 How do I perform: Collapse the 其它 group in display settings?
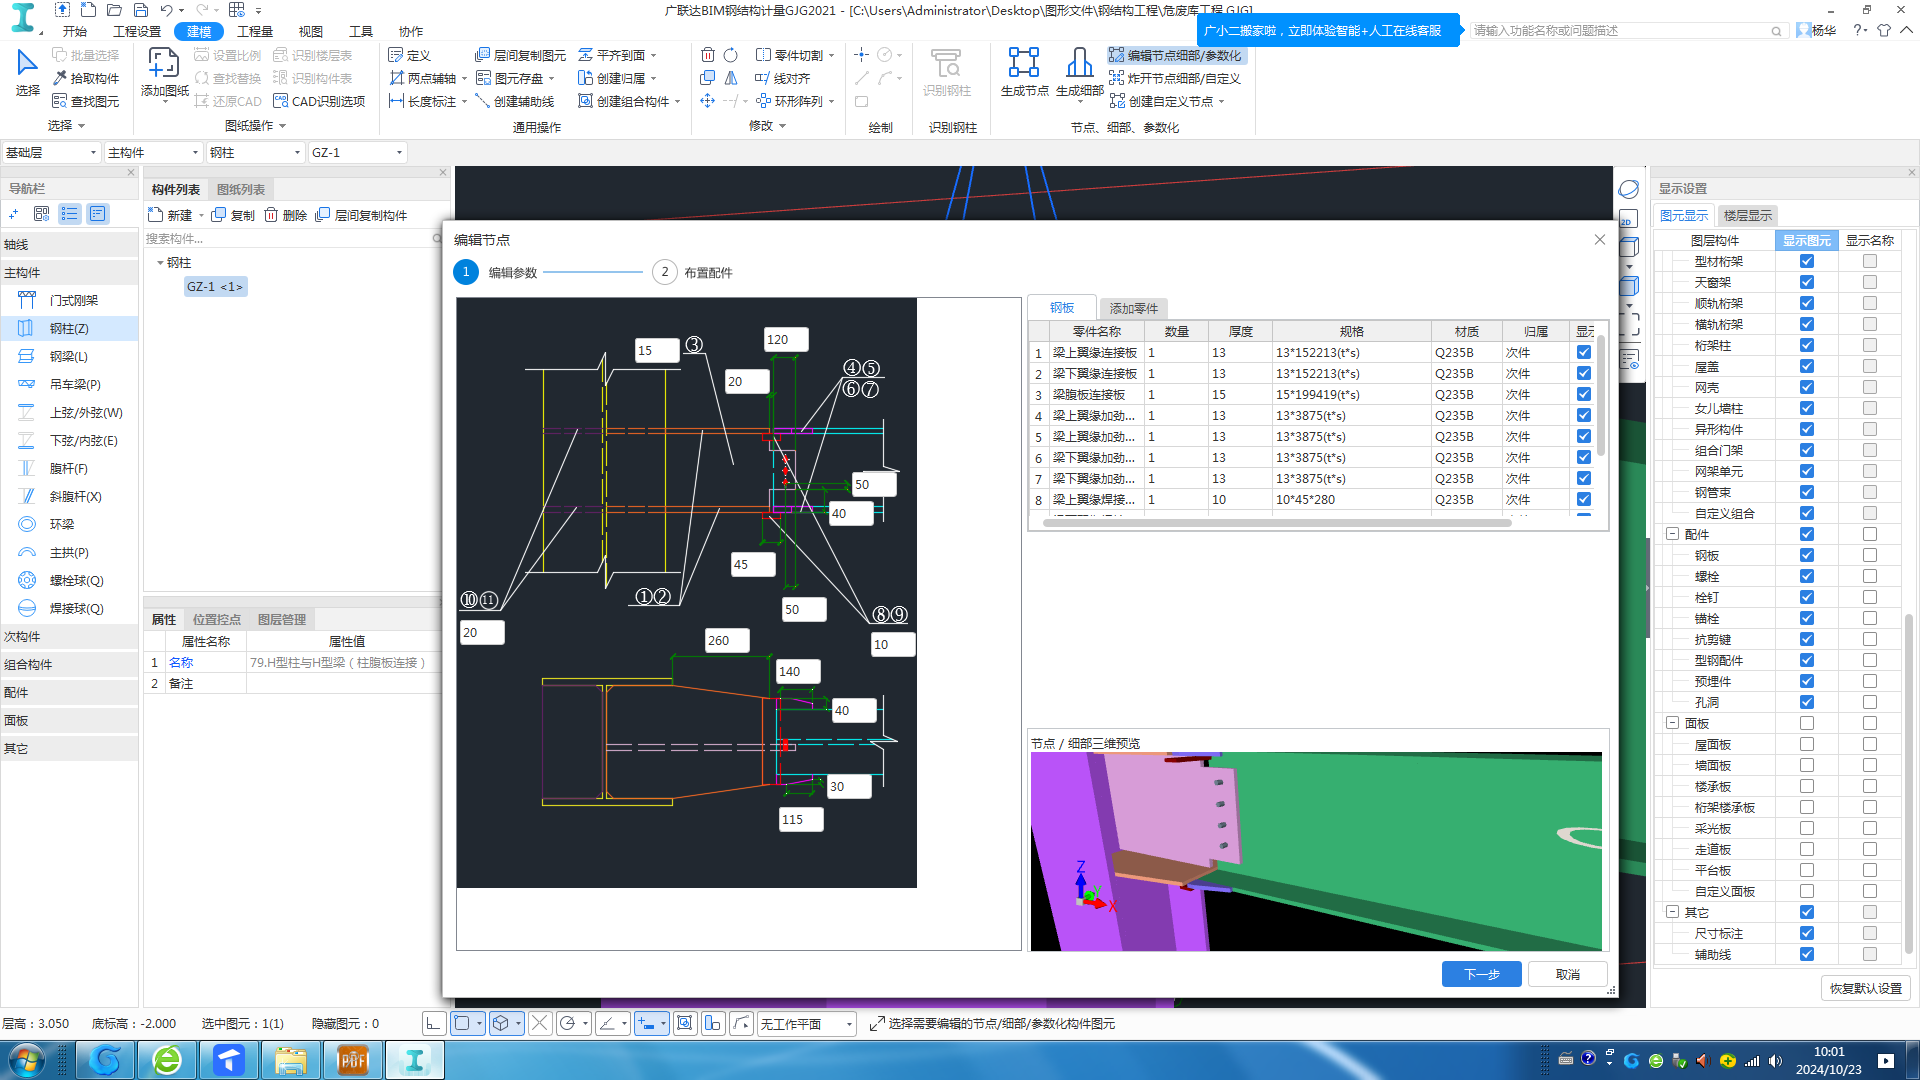coord(1672,912)
